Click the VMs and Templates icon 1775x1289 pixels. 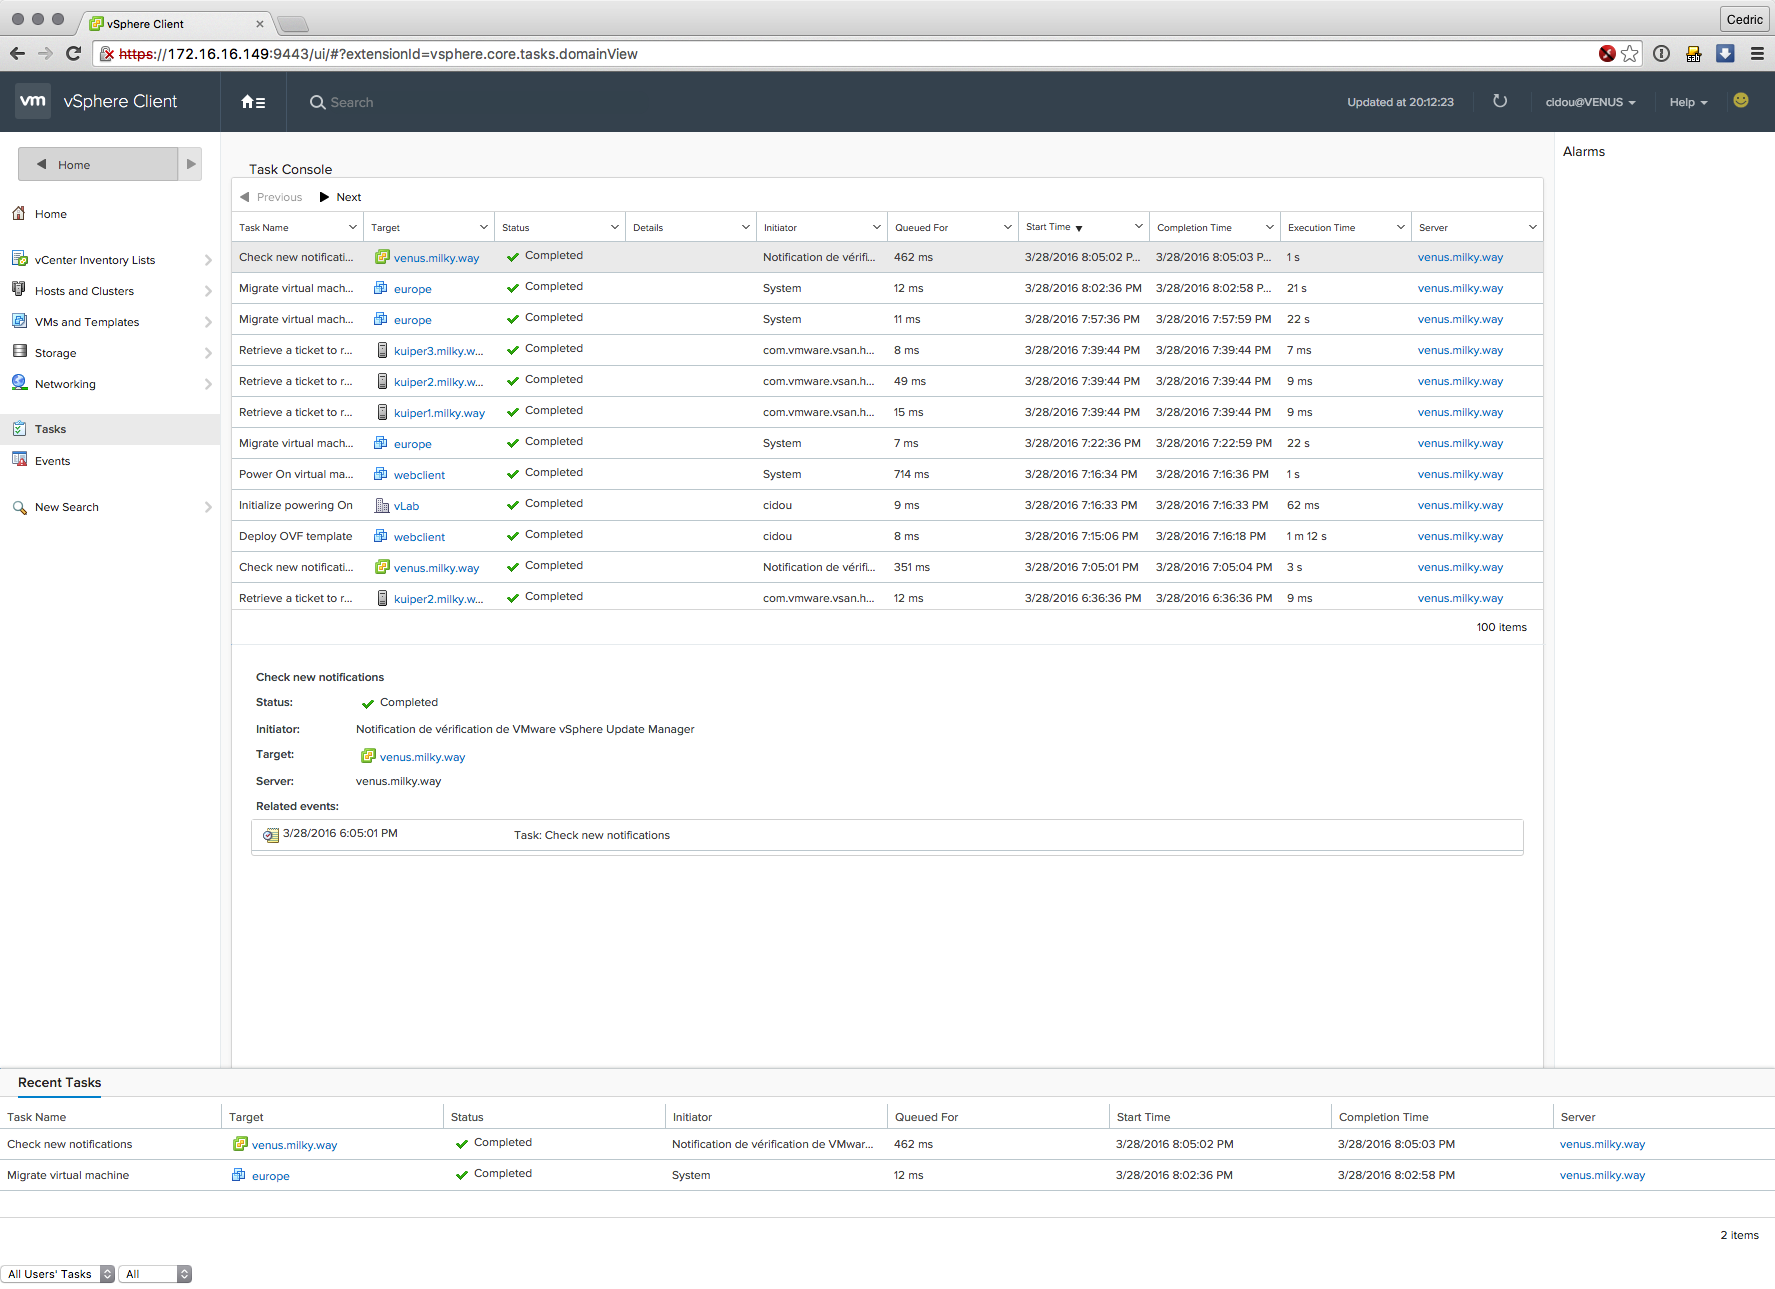[x=19, y=321]
